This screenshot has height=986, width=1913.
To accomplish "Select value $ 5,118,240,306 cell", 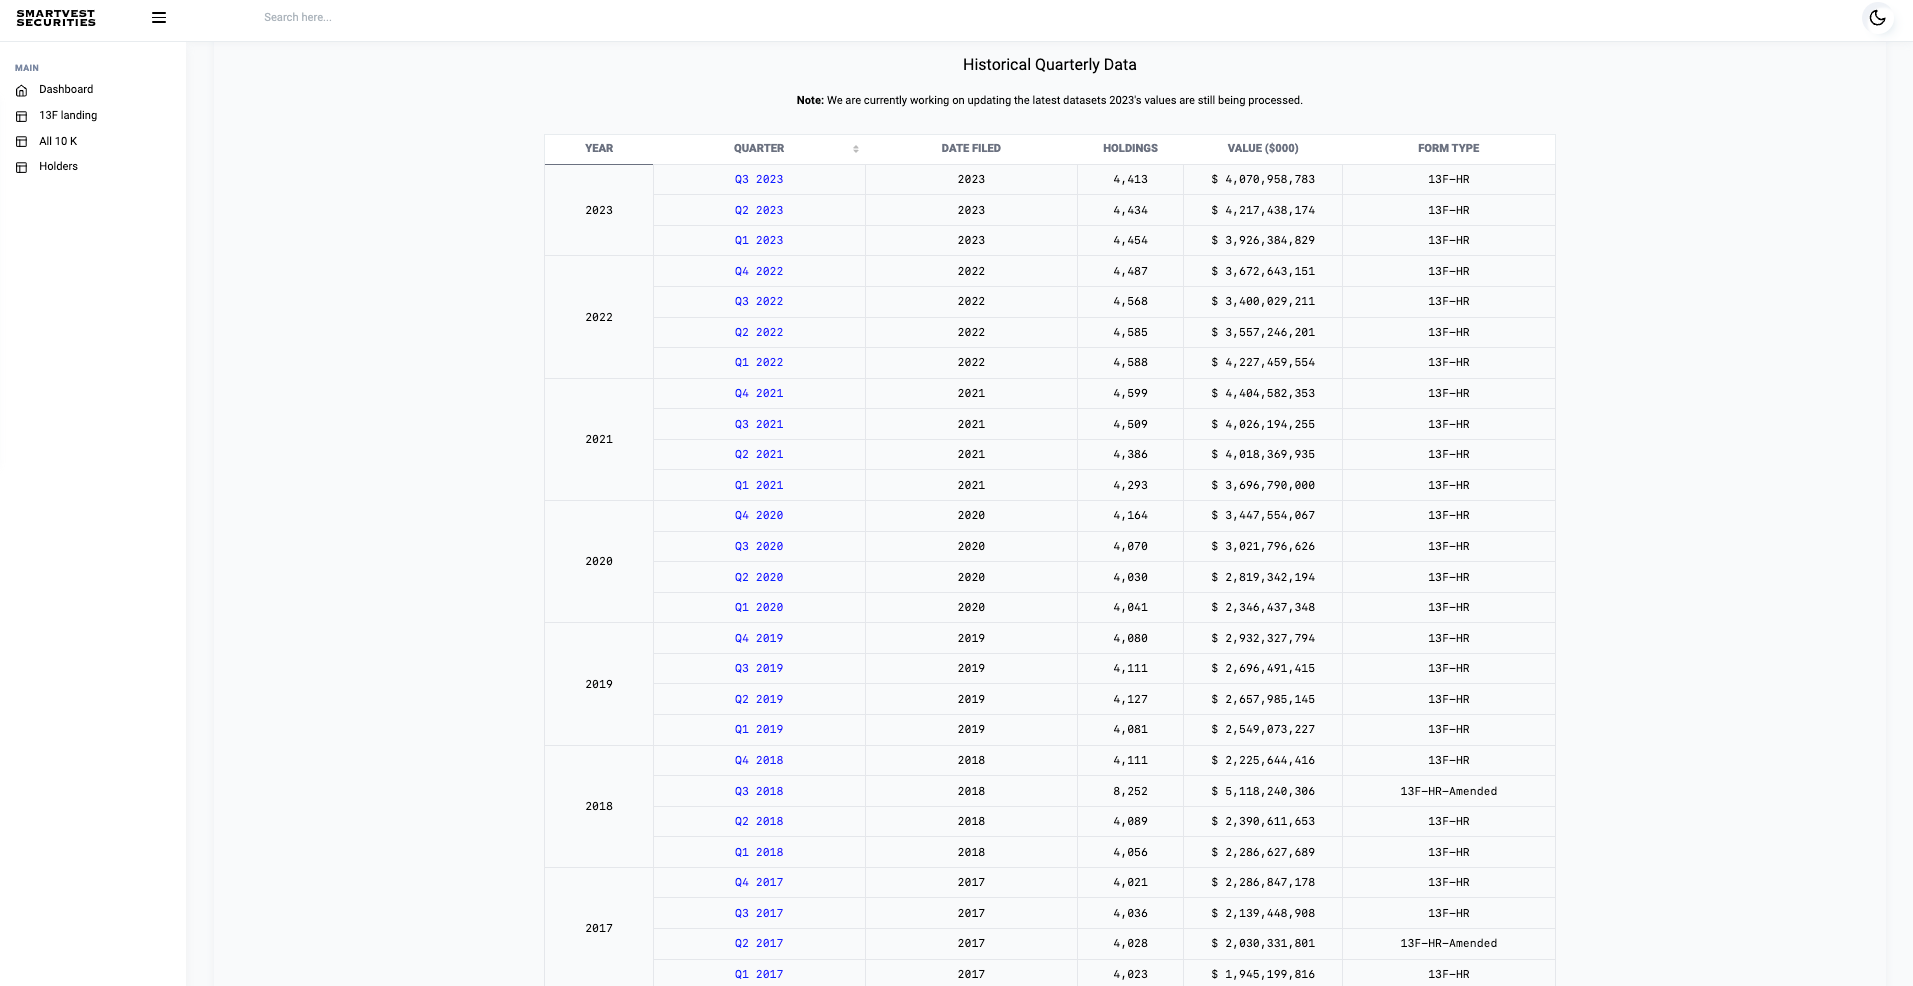I will pos(1263,792).
